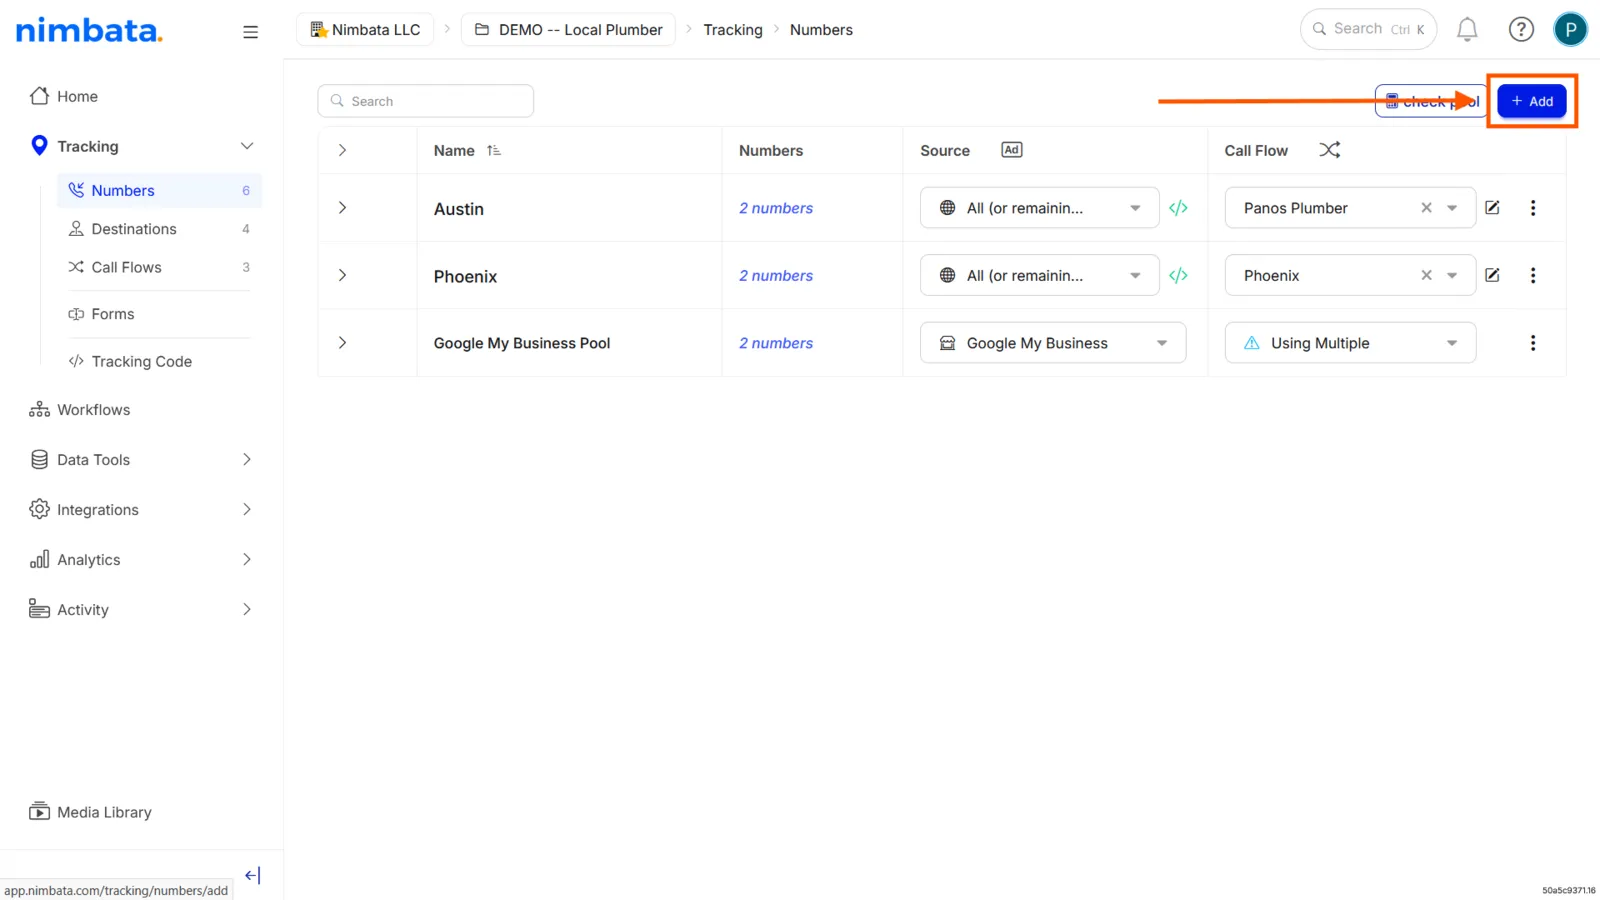Open more options for Google My Business Pool
Viewport: 1600px width, 900px height.
click(x=1533, y=343)
